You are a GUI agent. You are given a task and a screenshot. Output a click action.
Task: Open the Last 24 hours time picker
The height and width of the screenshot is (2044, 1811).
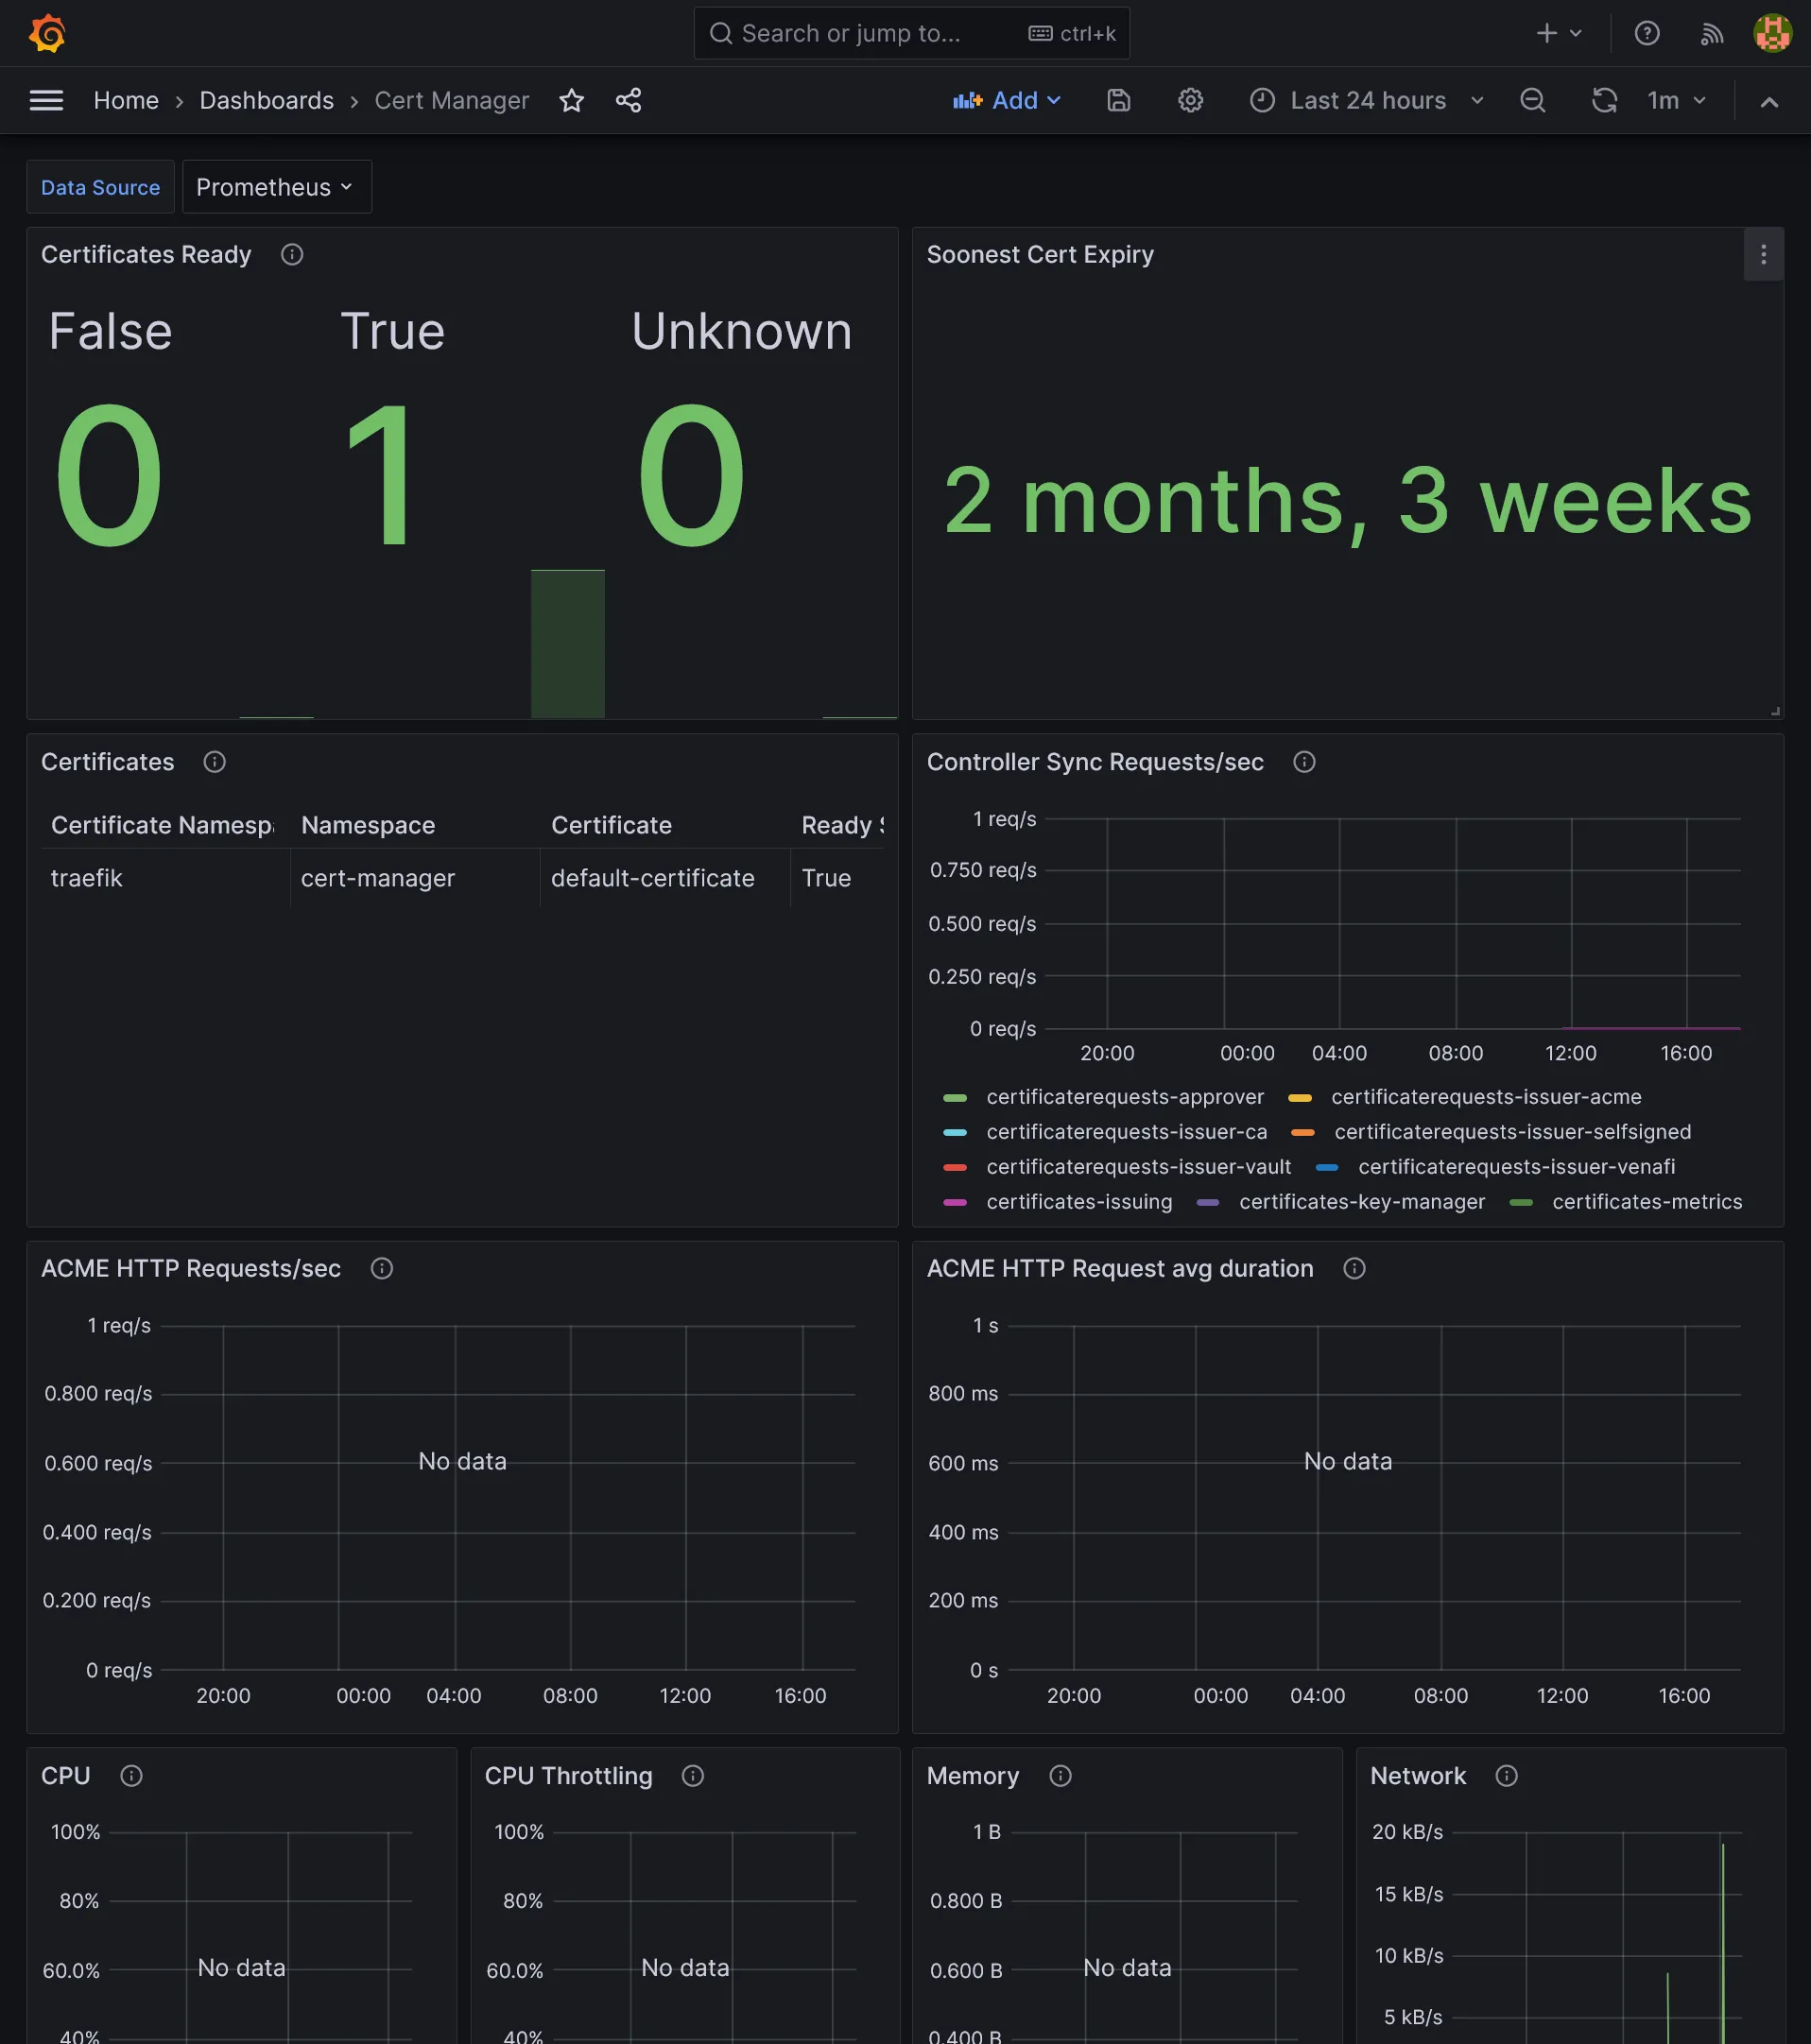click(1367, 100)
